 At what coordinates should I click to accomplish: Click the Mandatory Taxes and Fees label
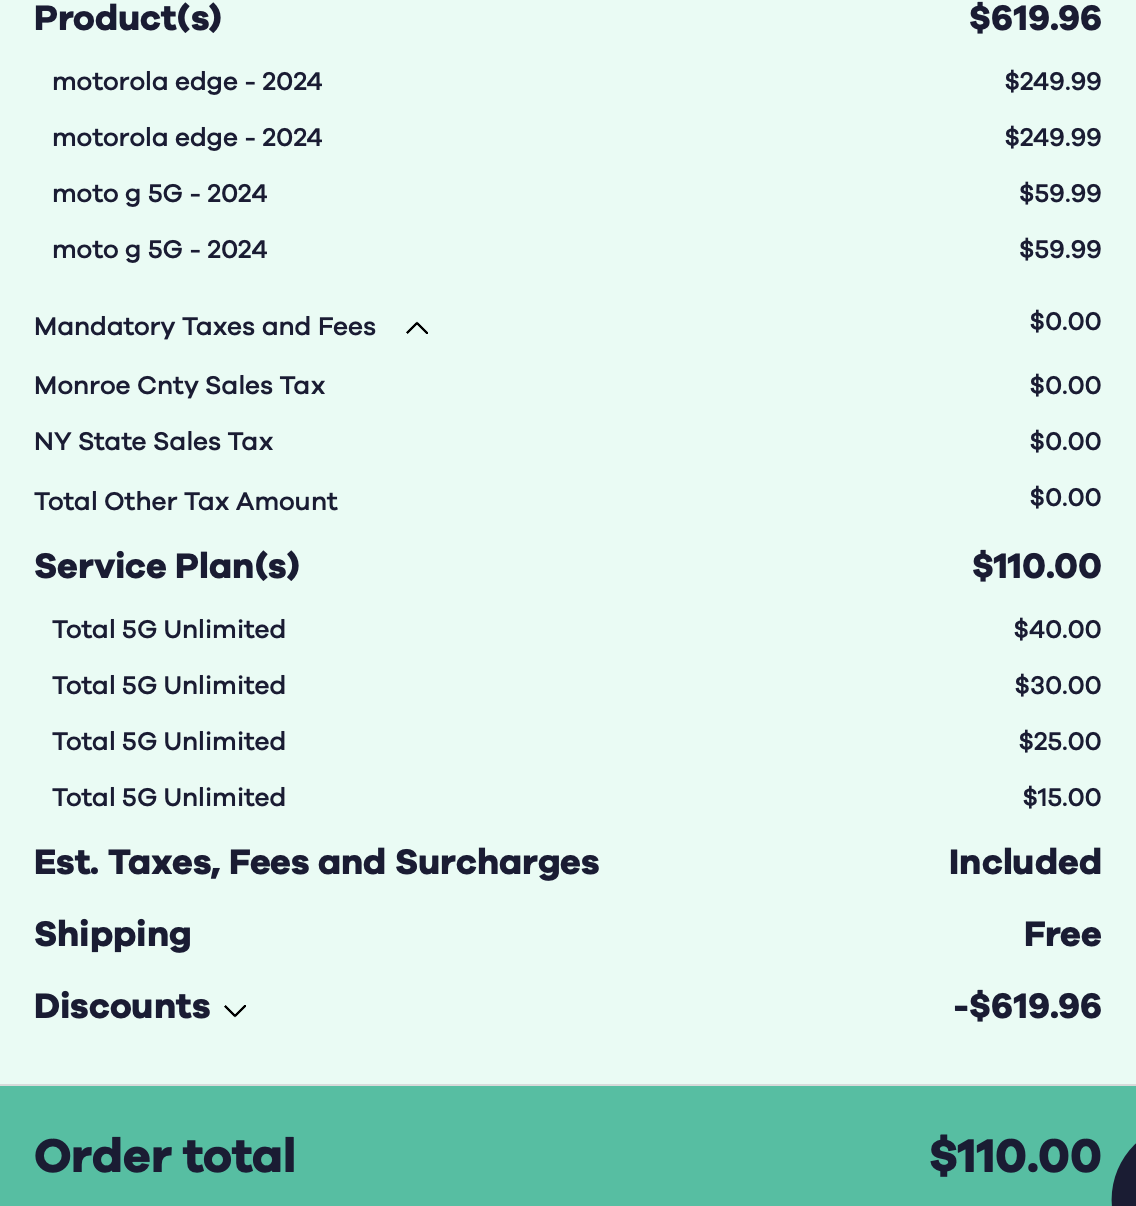pos(205,327)
